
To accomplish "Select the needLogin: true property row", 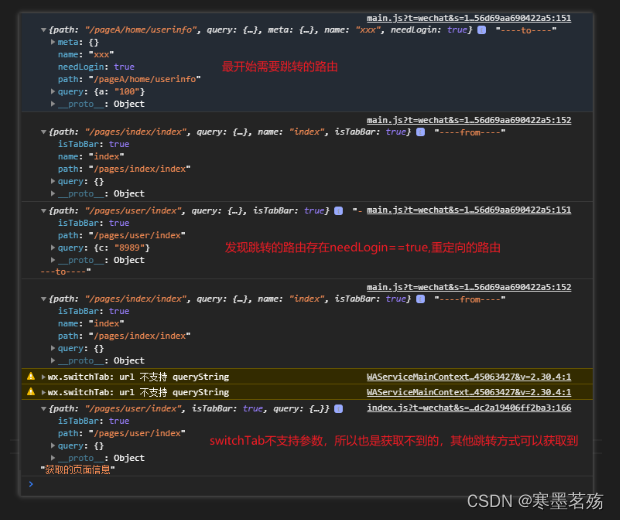I will [x=96, y=67].
